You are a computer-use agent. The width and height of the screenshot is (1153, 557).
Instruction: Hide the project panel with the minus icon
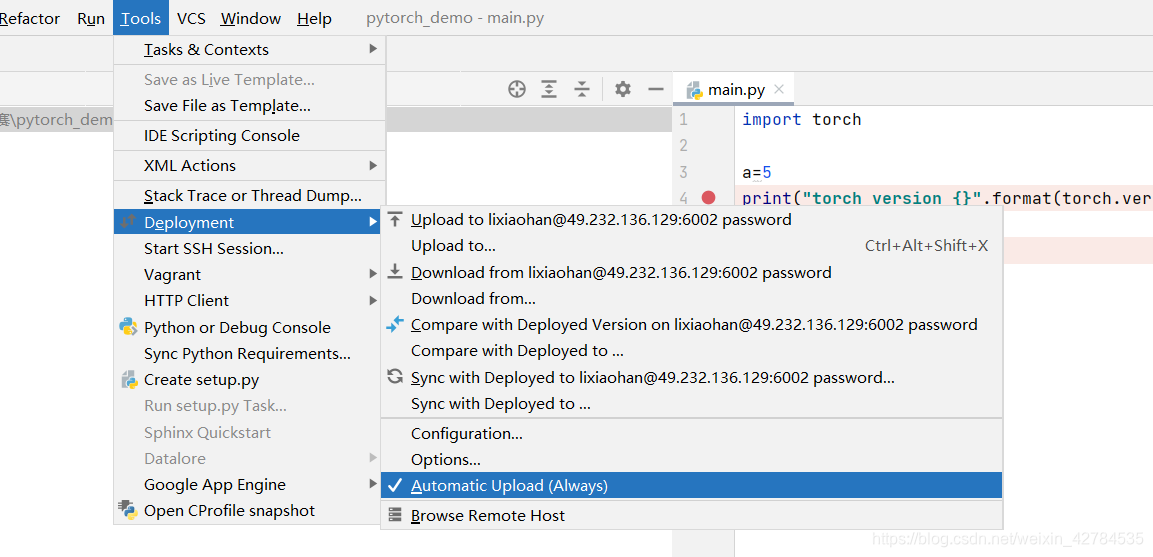[656, 90]
